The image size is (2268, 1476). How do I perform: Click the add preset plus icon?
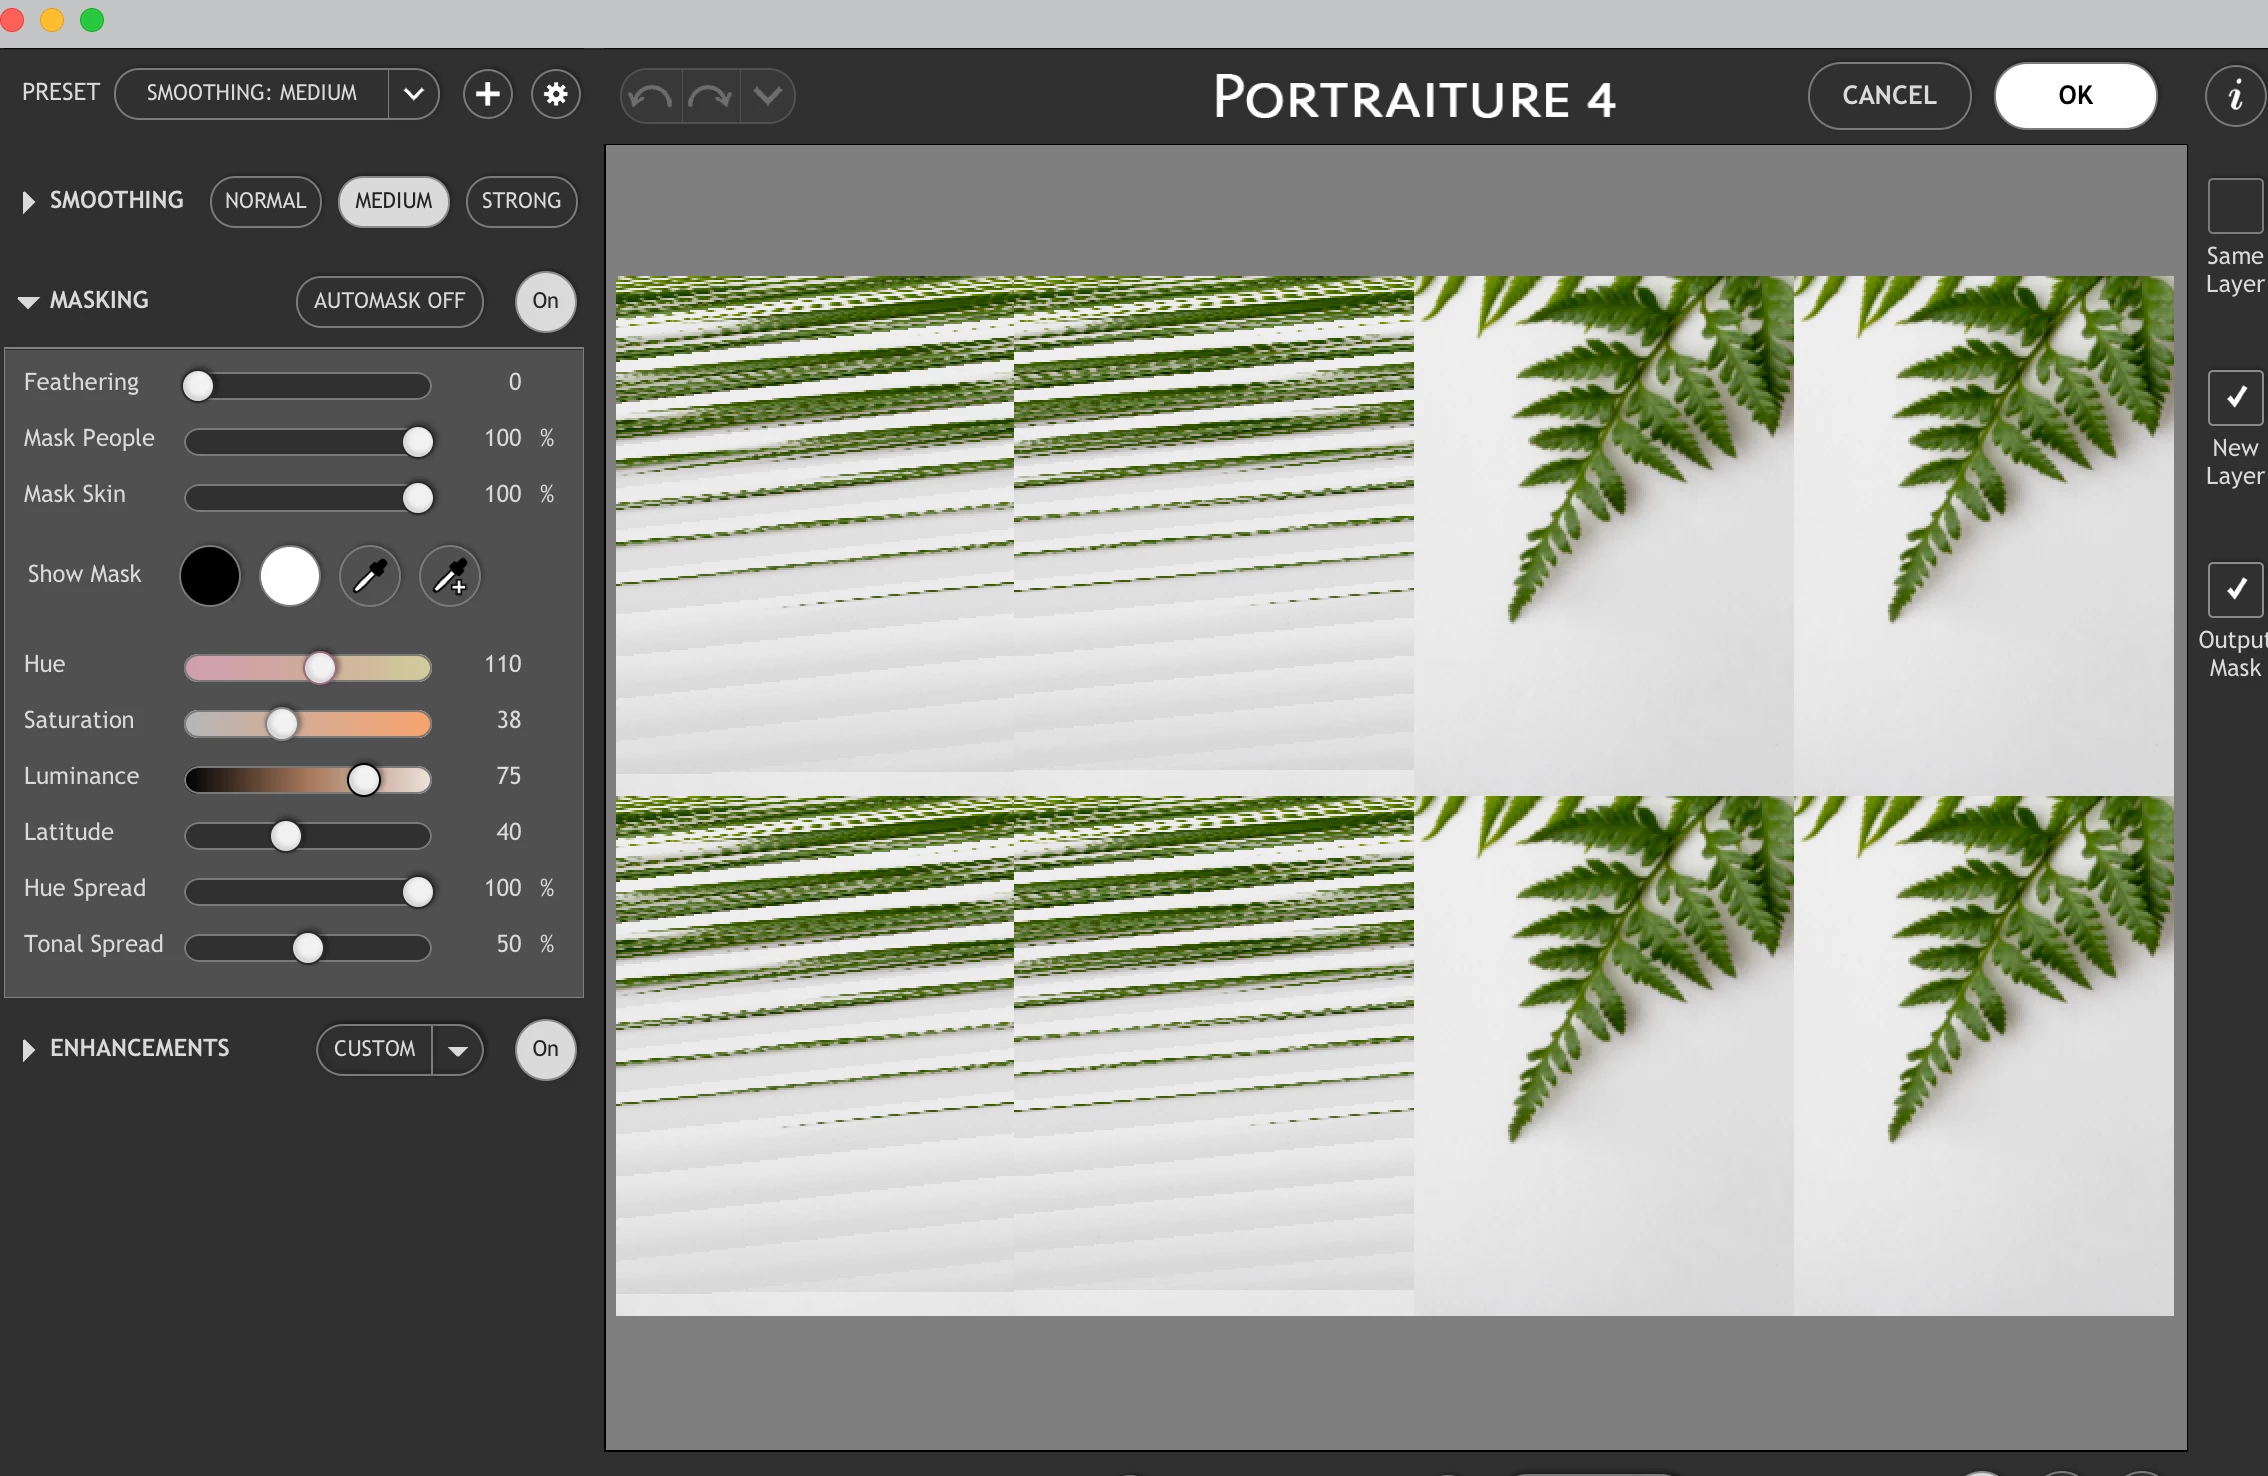point(487,95)
